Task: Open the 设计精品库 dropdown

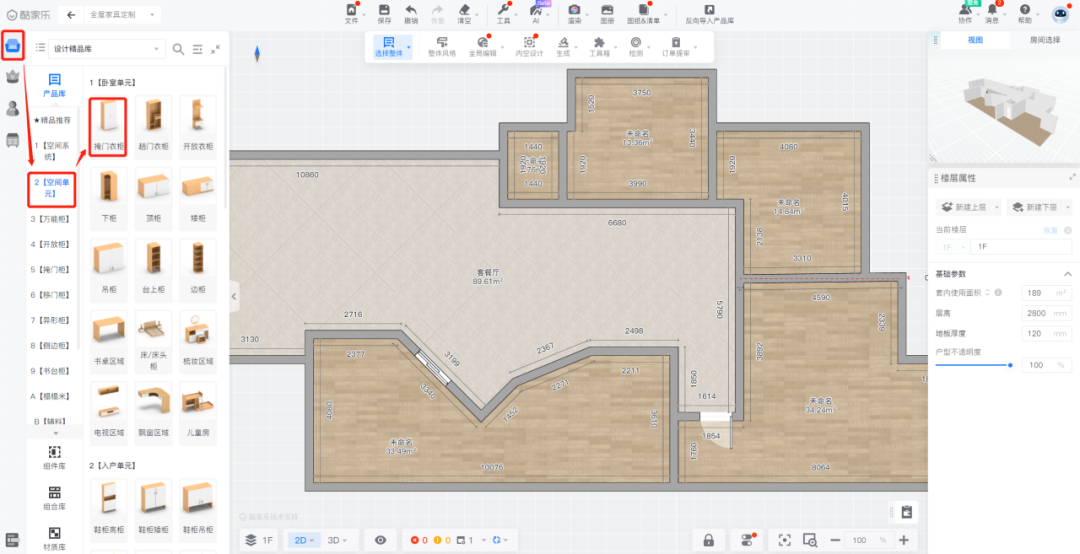Action: click(108, 49)
